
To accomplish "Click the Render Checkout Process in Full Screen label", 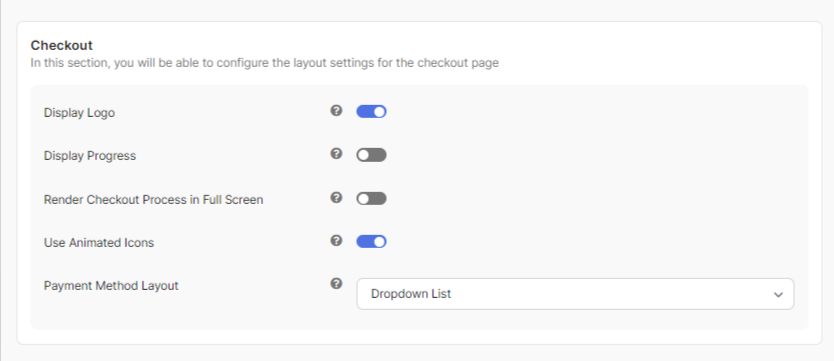I will [153, 200].
